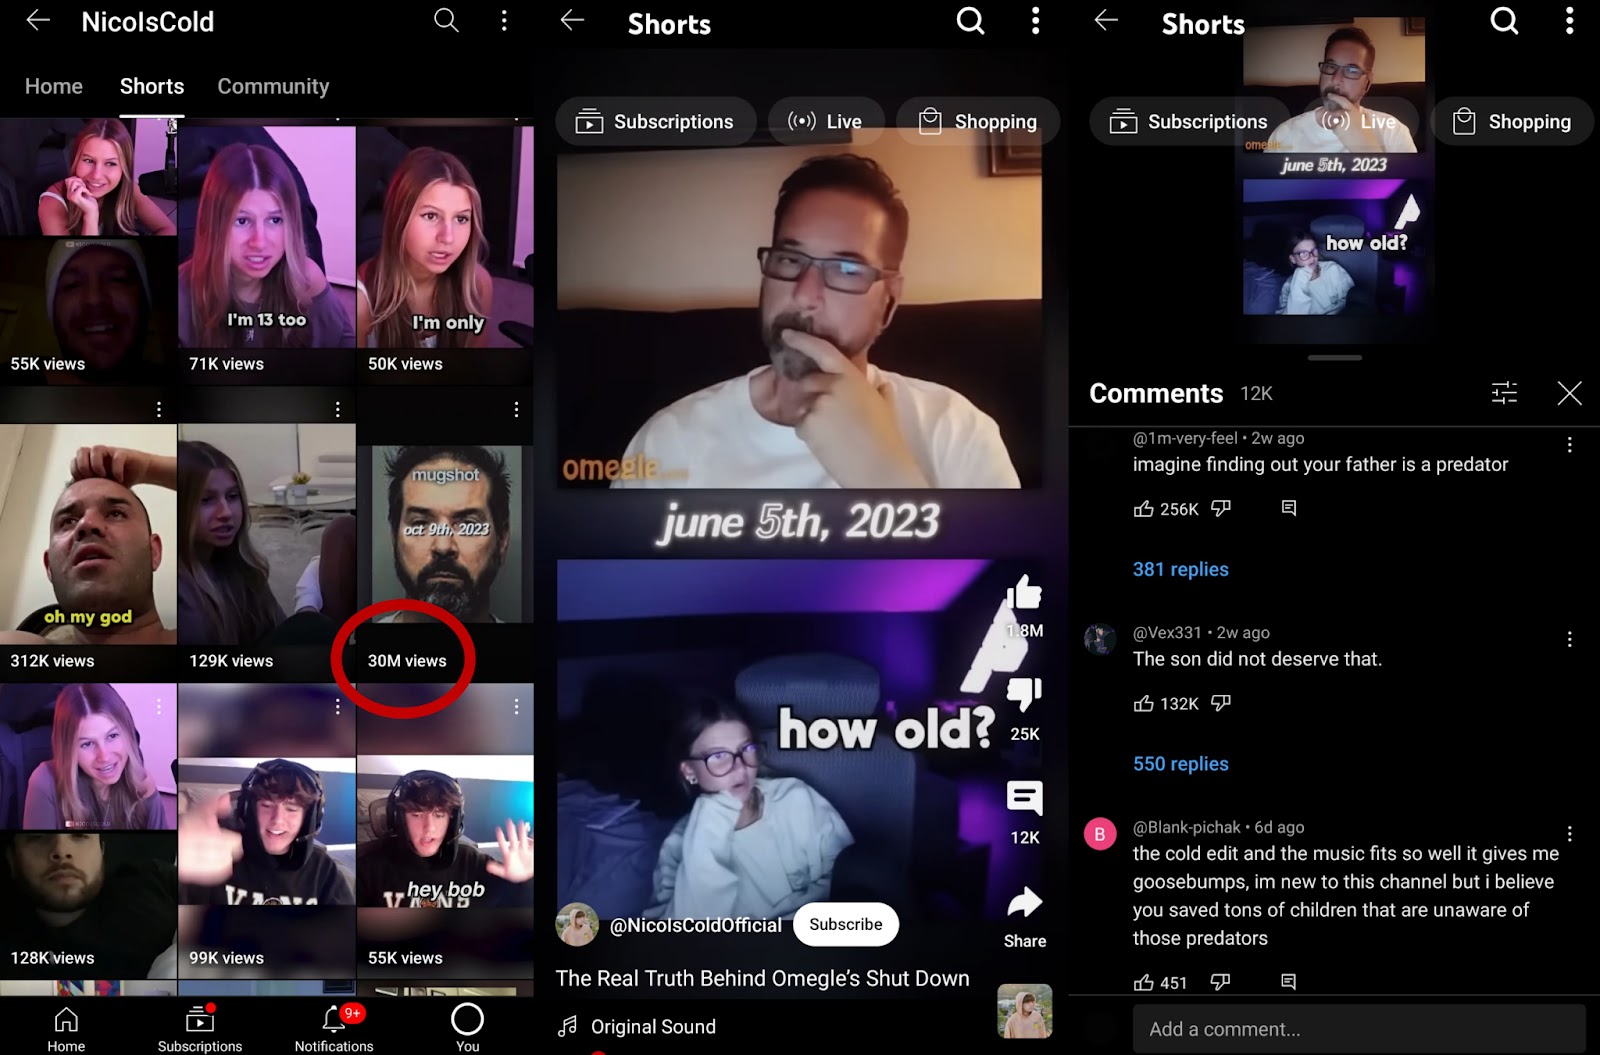The width and height of the screenshot is (1600, 1055).
Task: Like the comment by @Vex331
Action: coord(1143,703)
